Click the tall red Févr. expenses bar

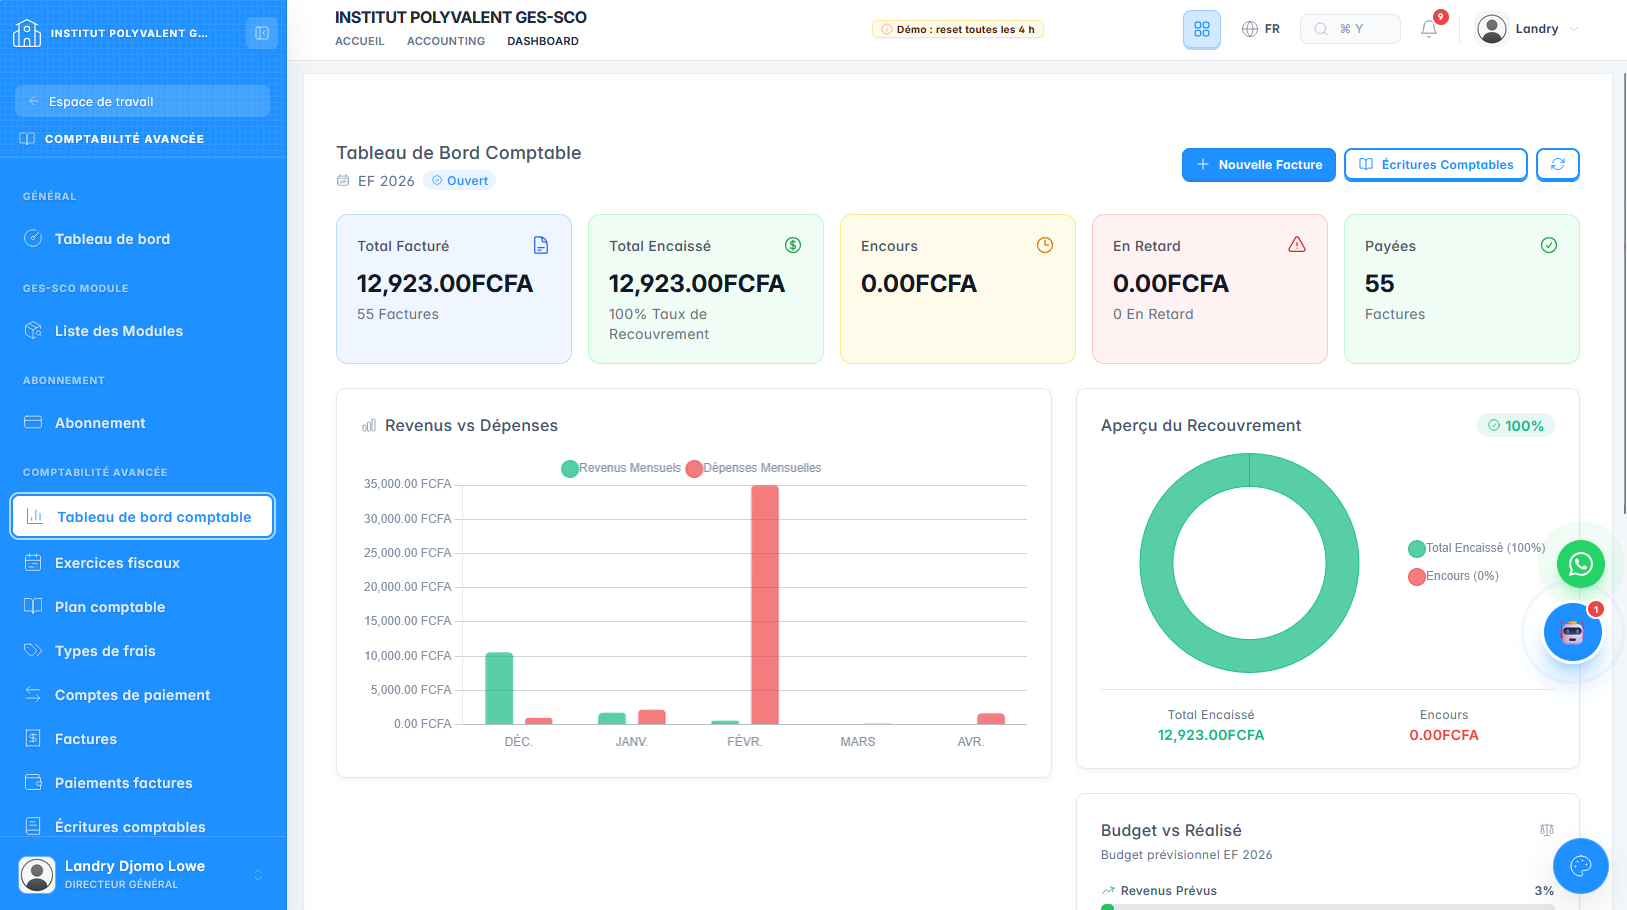coord(765,605)
